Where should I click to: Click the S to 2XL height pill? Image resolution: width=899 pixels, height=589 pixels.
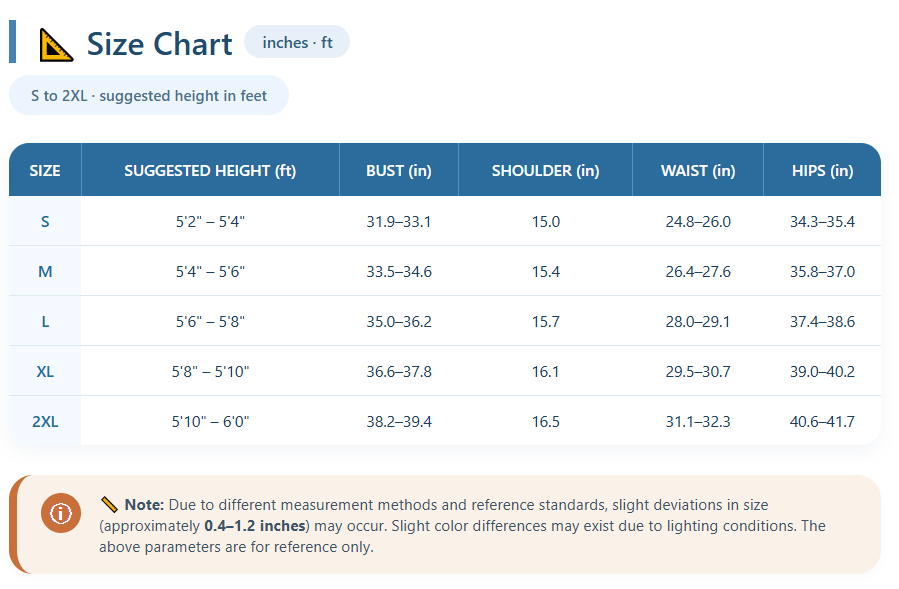149,96
